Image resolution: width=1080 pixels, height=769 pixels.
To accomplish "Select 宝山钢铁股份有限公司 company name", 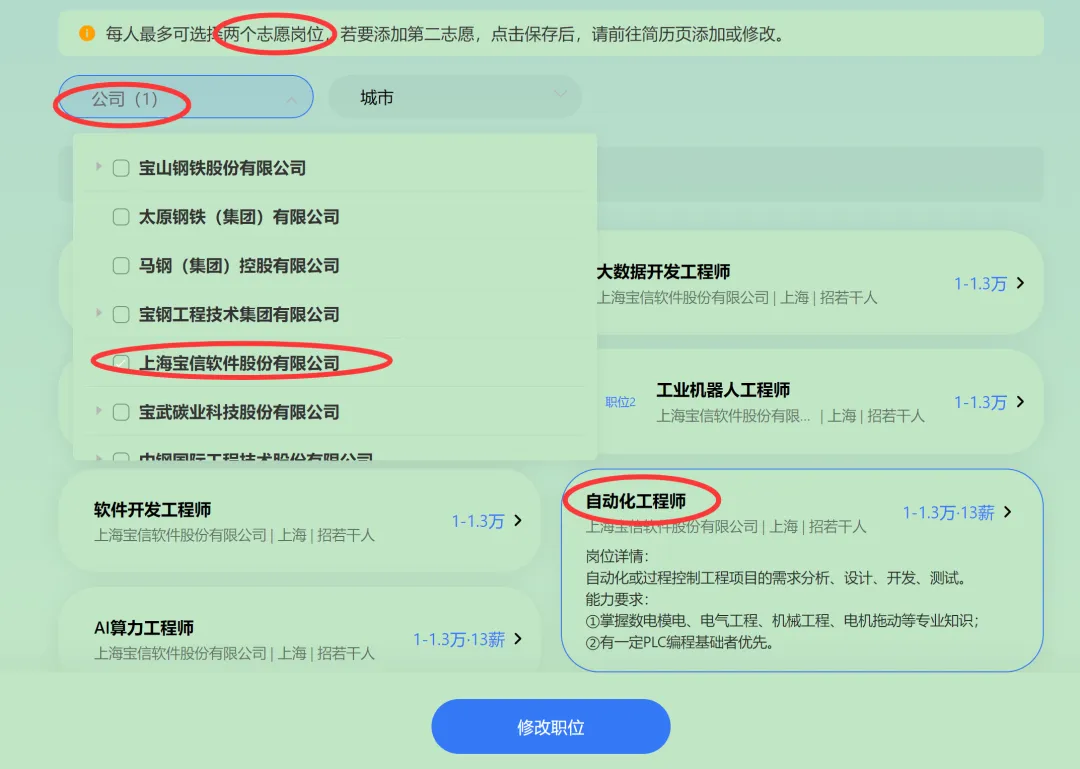I will pyautogui.click(x=222, y=168).
